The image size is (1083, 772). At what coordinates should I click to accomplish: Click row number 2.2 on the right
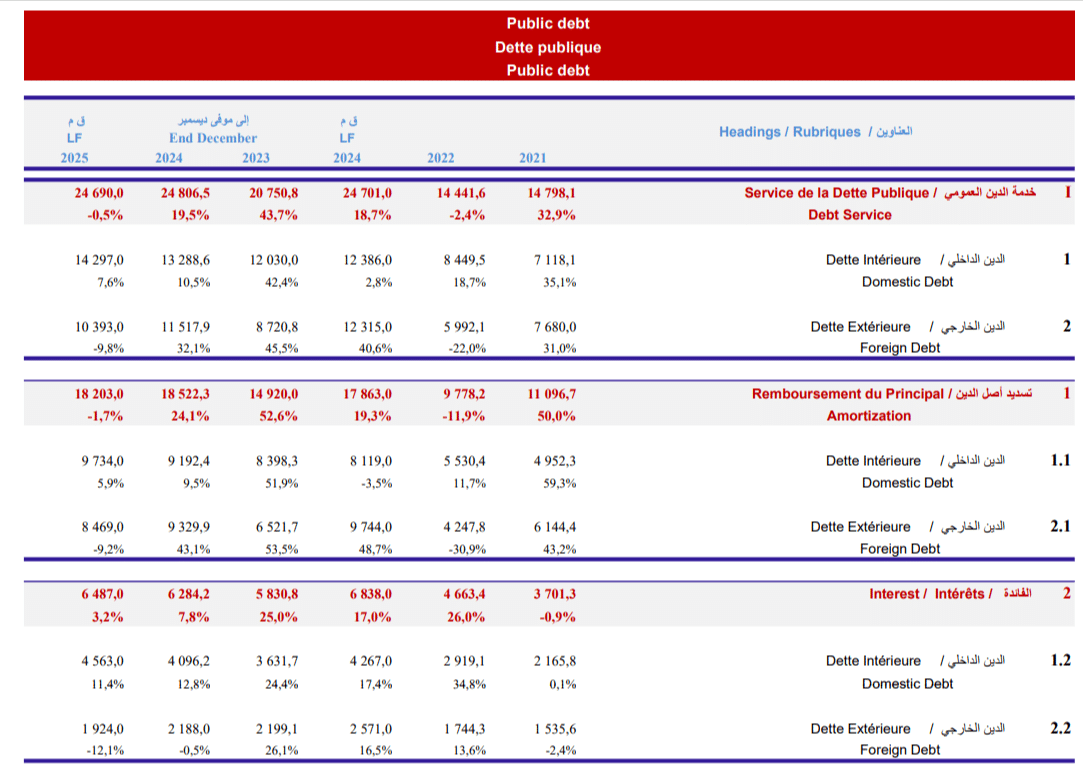click(x=1060, y=728)
